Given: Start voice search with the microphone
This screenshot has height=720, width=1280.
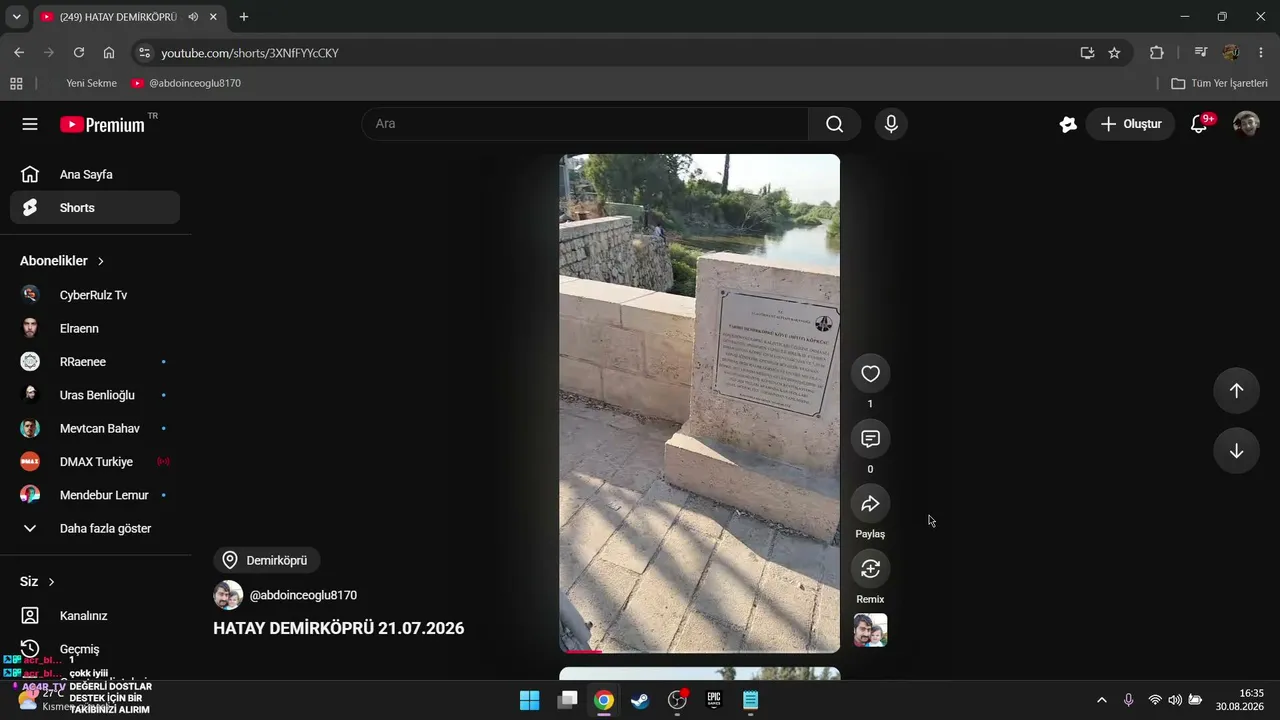Looking at the screenshot, I should 891,124.
